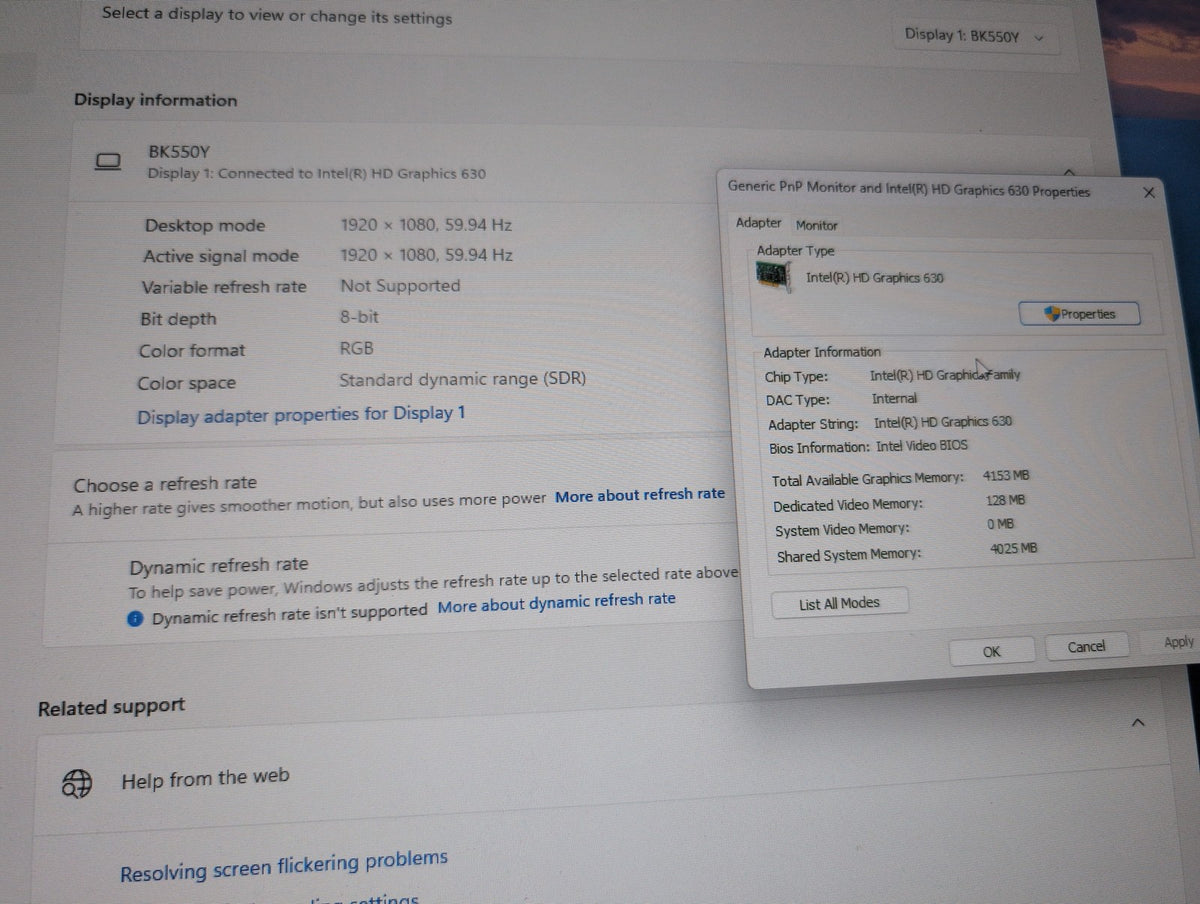Screen dimensions: 1200x904
Task: Select the '128 MB' dedicated video memory value
Action: (1005, 500)
